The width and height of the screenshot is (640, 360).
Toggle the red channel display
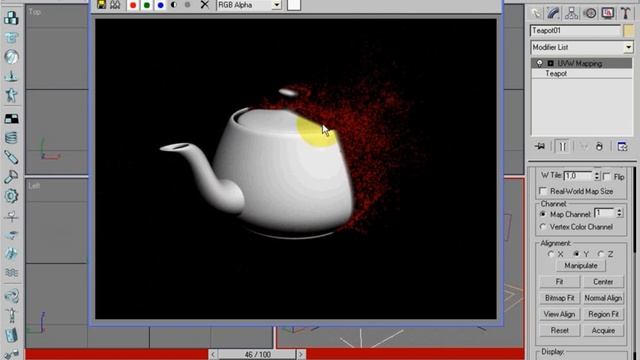133,5
